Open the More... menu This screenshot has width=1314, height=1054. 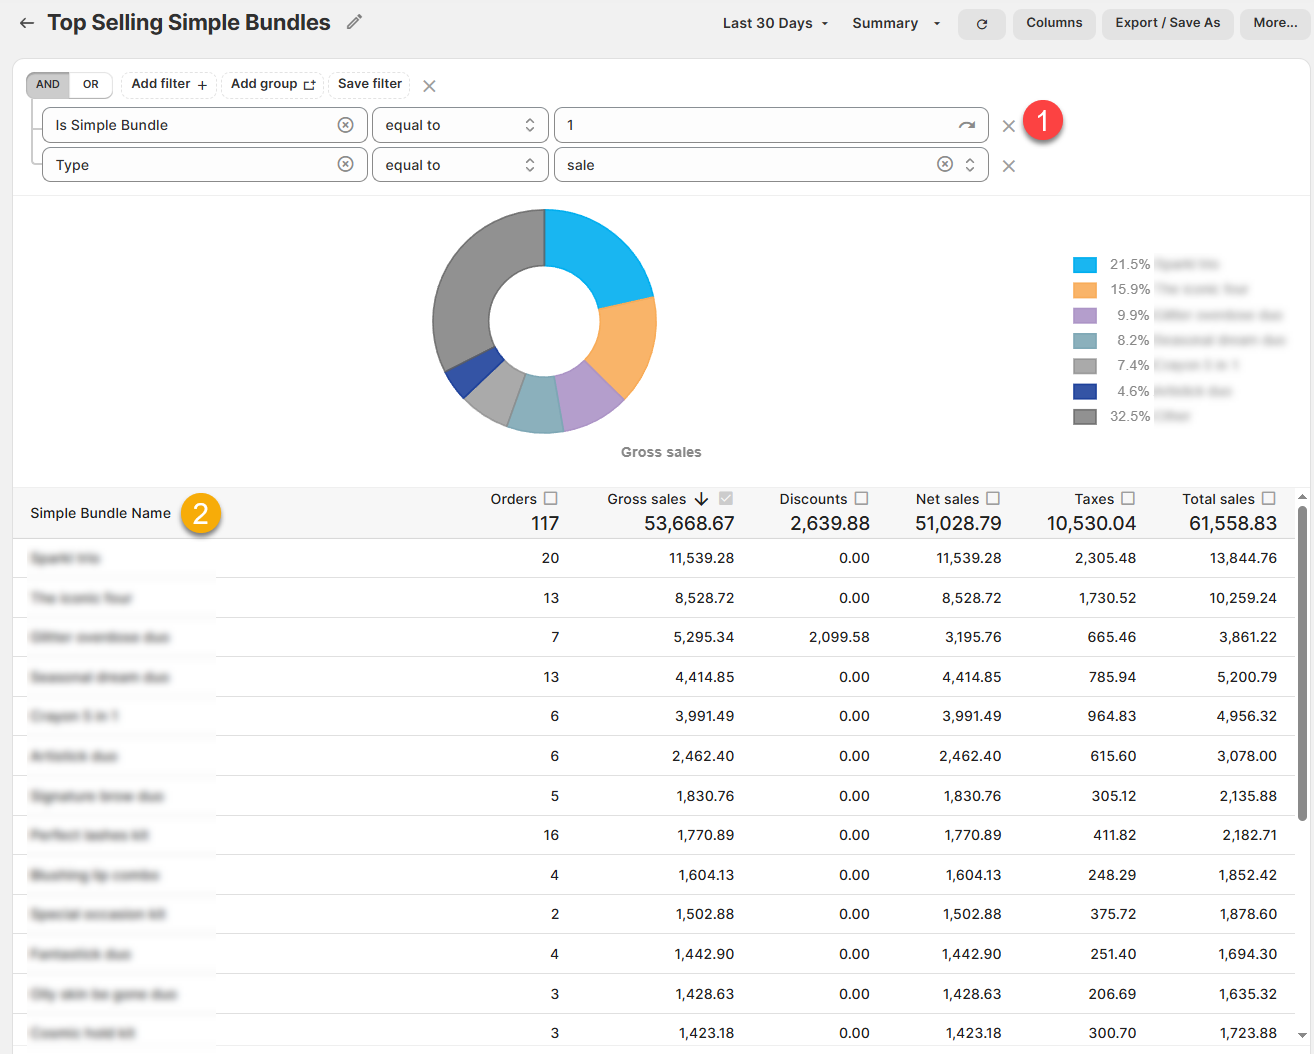click(1274, 23)
